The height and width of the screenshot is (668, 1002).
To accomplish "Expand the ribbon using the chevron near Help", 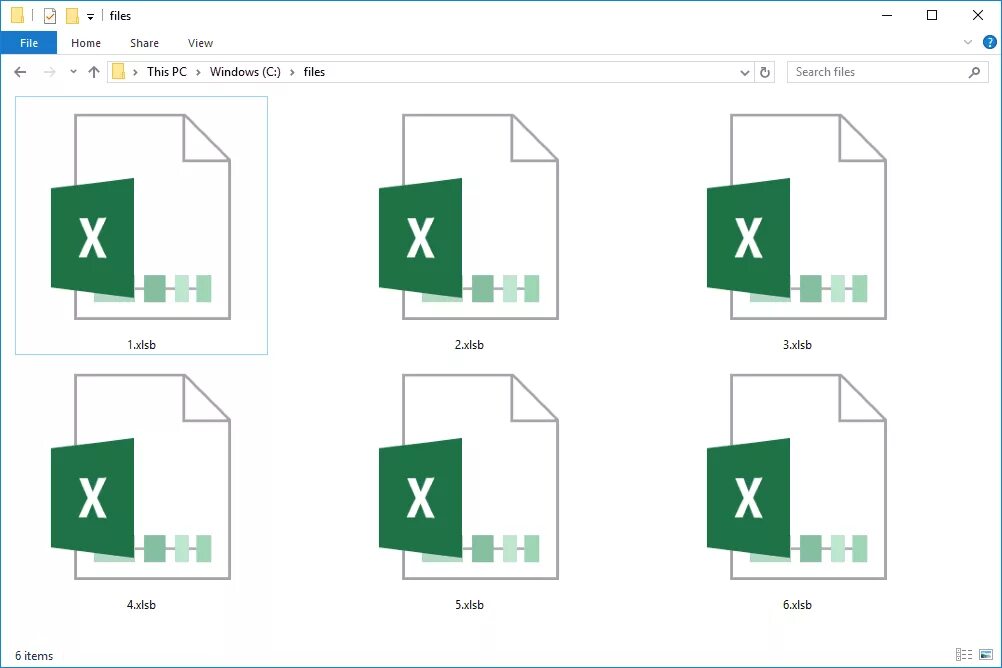I will 966,42.
